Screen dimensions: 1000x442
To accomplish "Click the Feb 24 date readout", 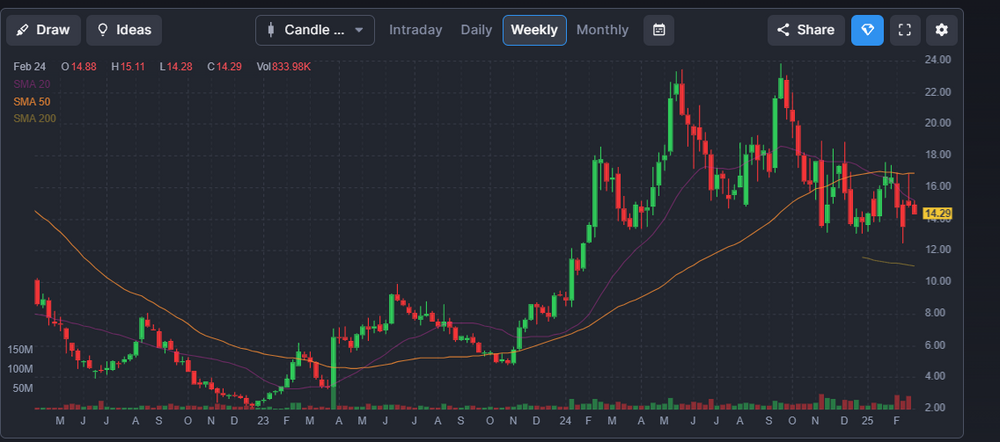I will tap(31, 66).
